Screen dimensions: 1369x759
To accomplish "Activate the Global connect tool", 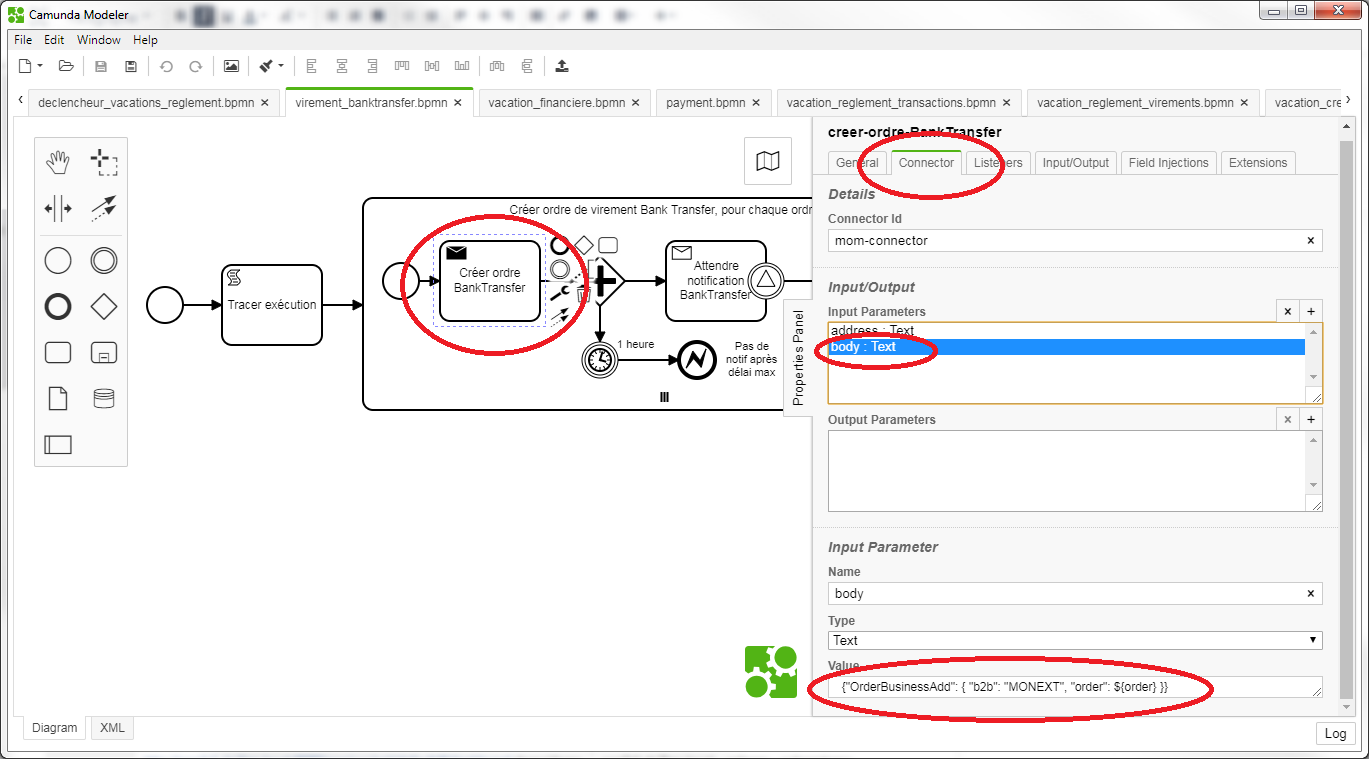I will click(103, 208).
